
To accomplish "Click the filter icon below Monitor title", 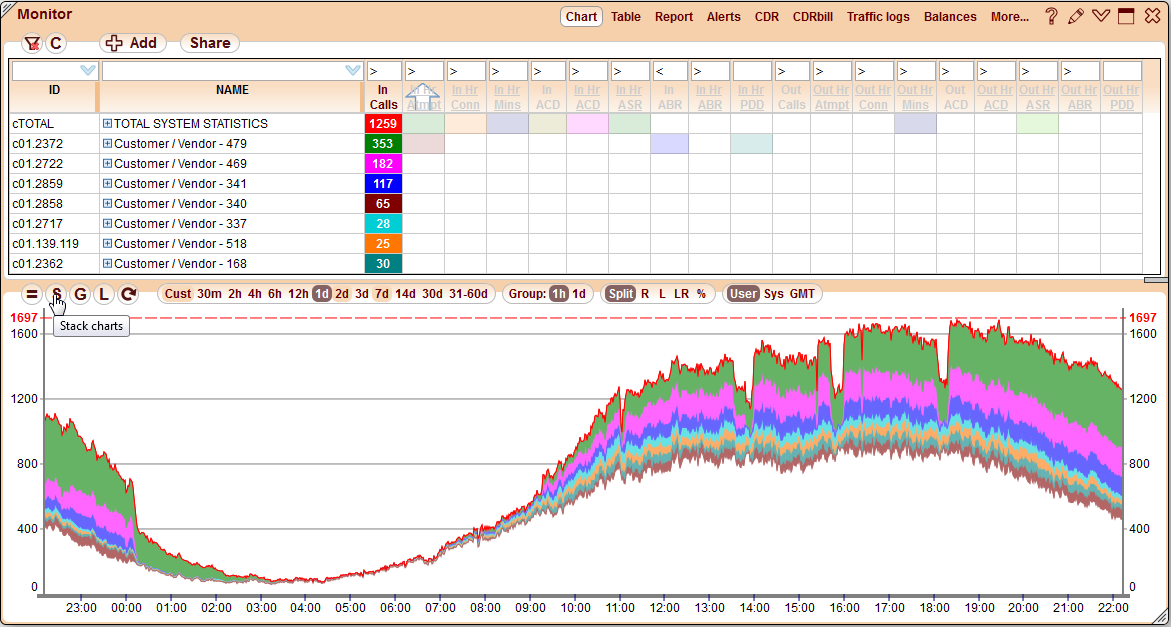I will [33, 43].
